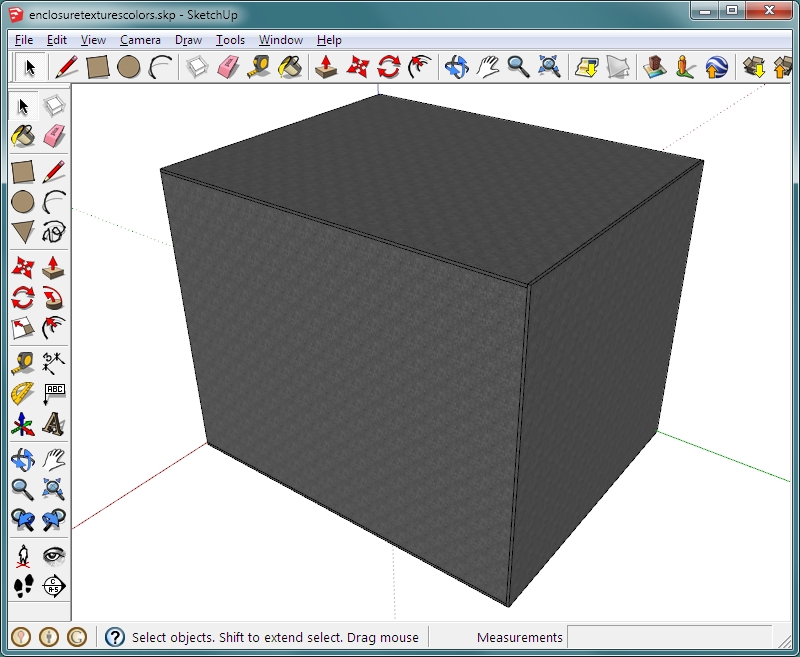Select Tape Measure tool in top toolbar
This screenshot has width=800, height=657.
[259, 67]
